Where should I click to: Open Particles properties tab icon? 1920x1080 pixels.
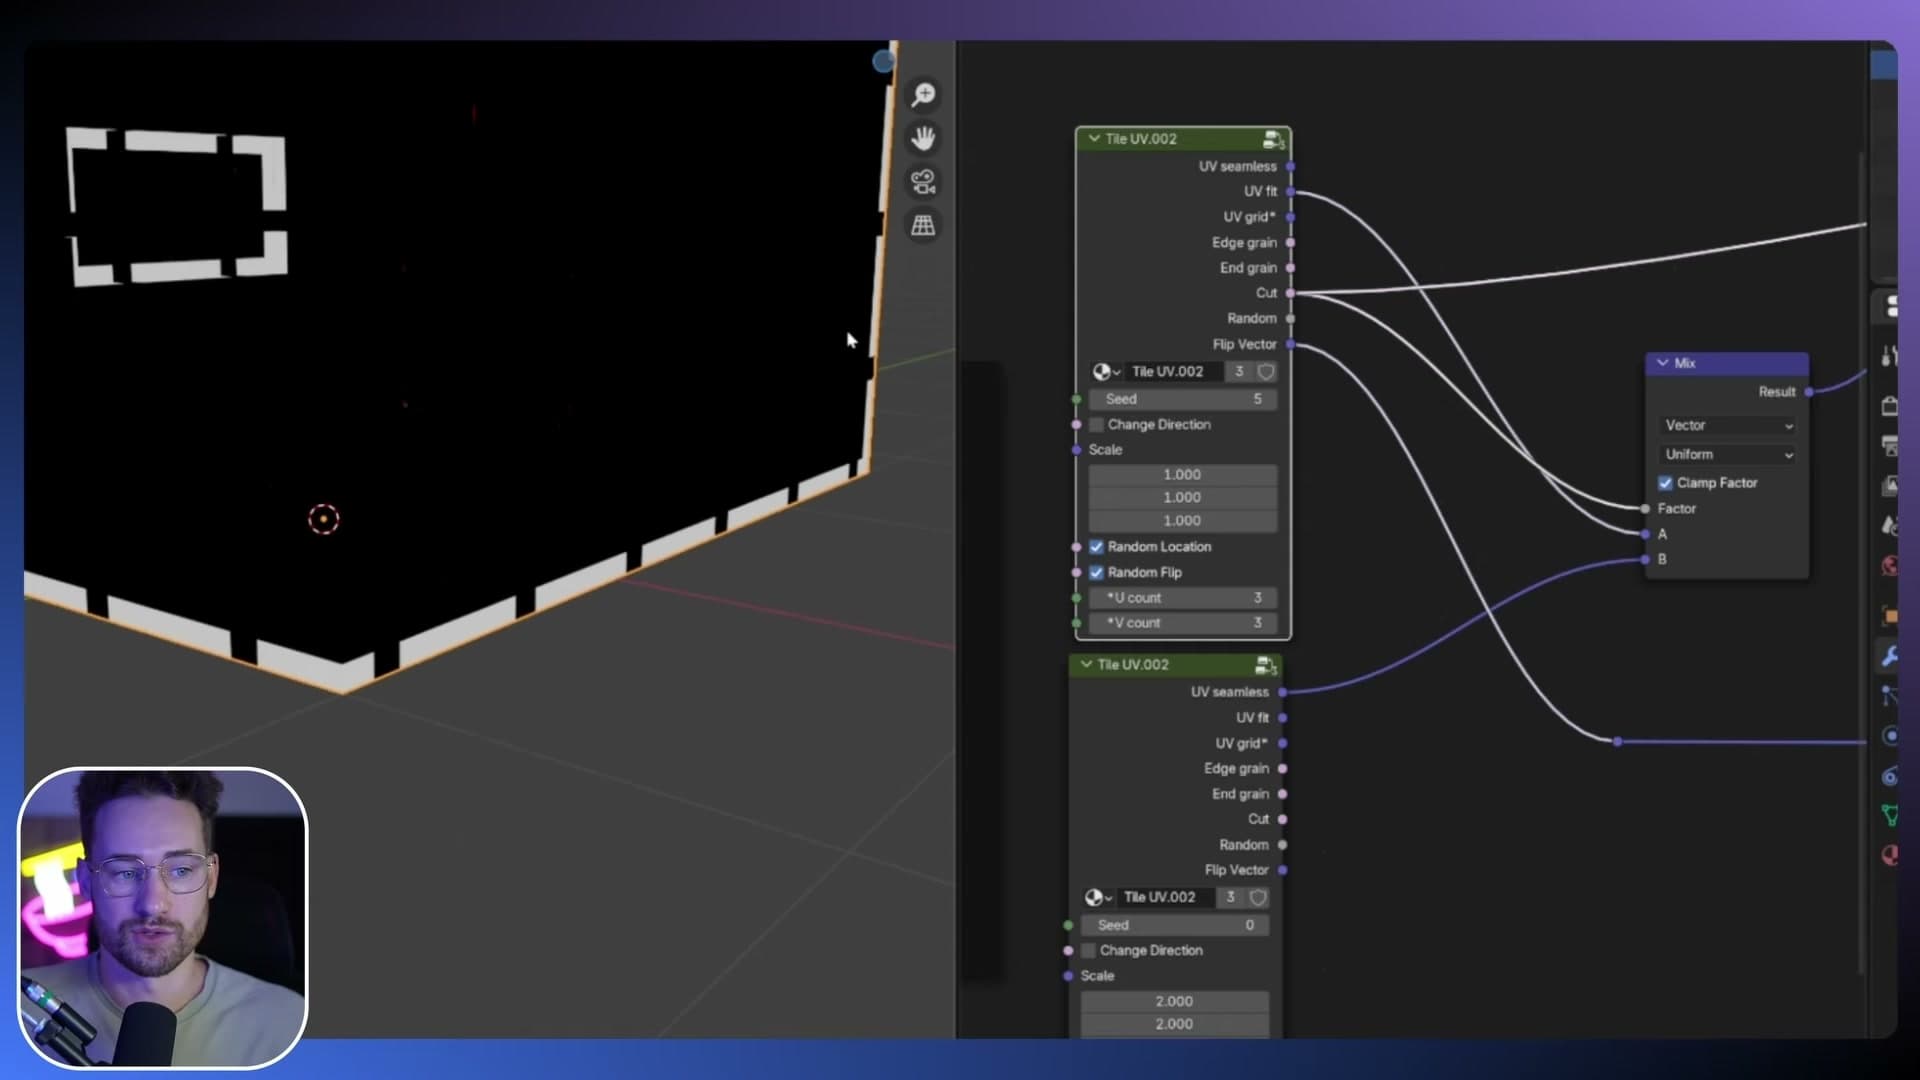[x=1889, y=696]
